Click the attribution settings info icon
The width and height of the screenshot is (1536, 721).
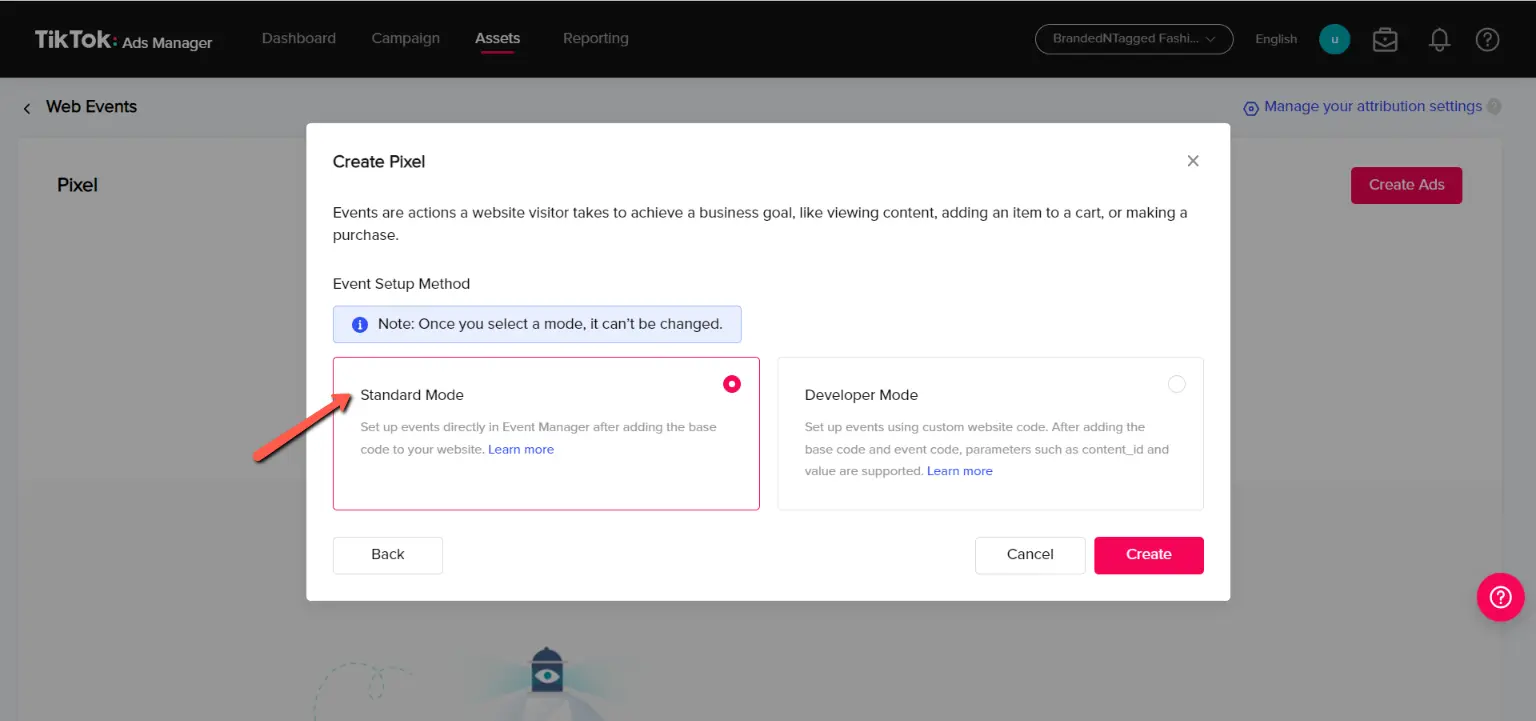pyautogui.click(x=1494, y=107)
